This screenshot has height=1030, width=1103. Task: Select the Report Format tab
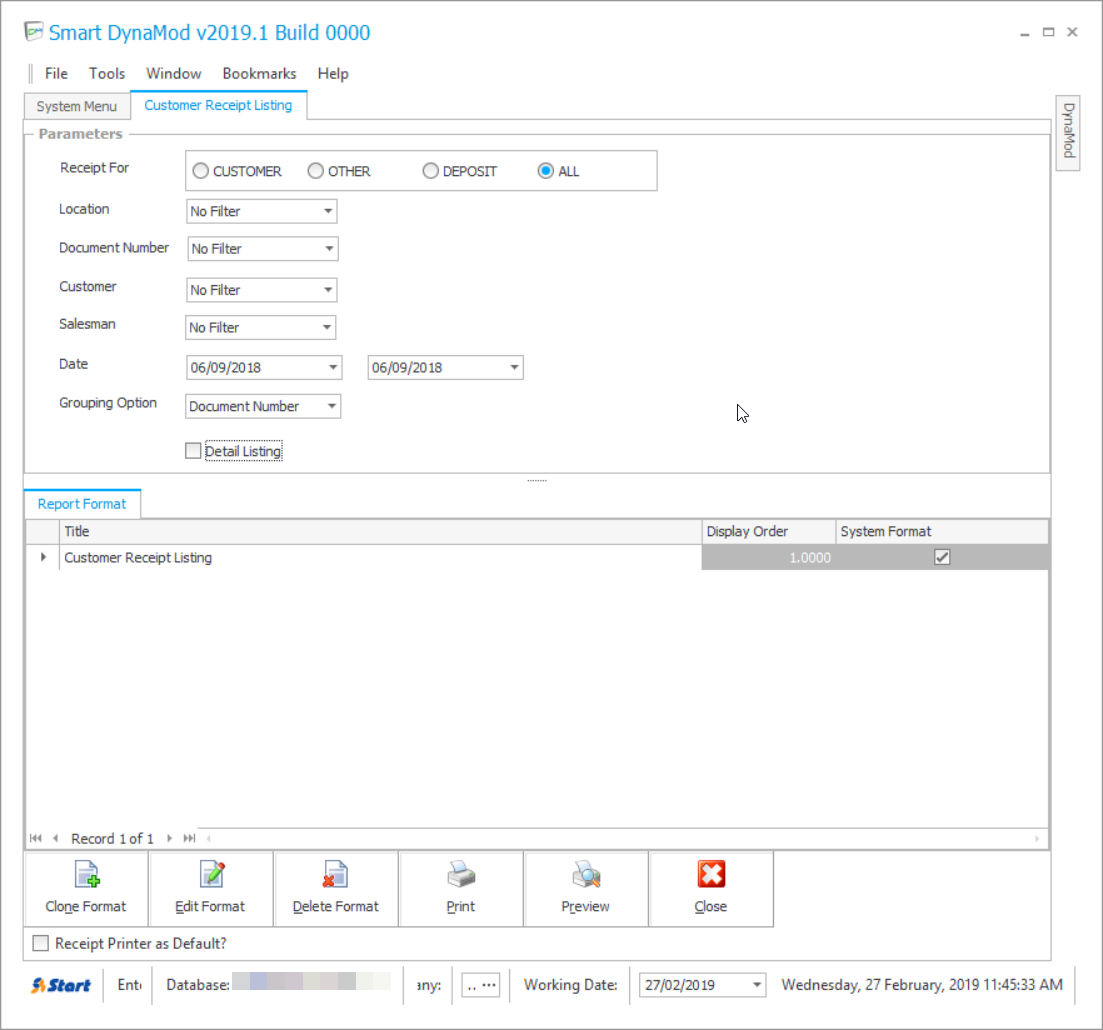(x=82, y=504)
